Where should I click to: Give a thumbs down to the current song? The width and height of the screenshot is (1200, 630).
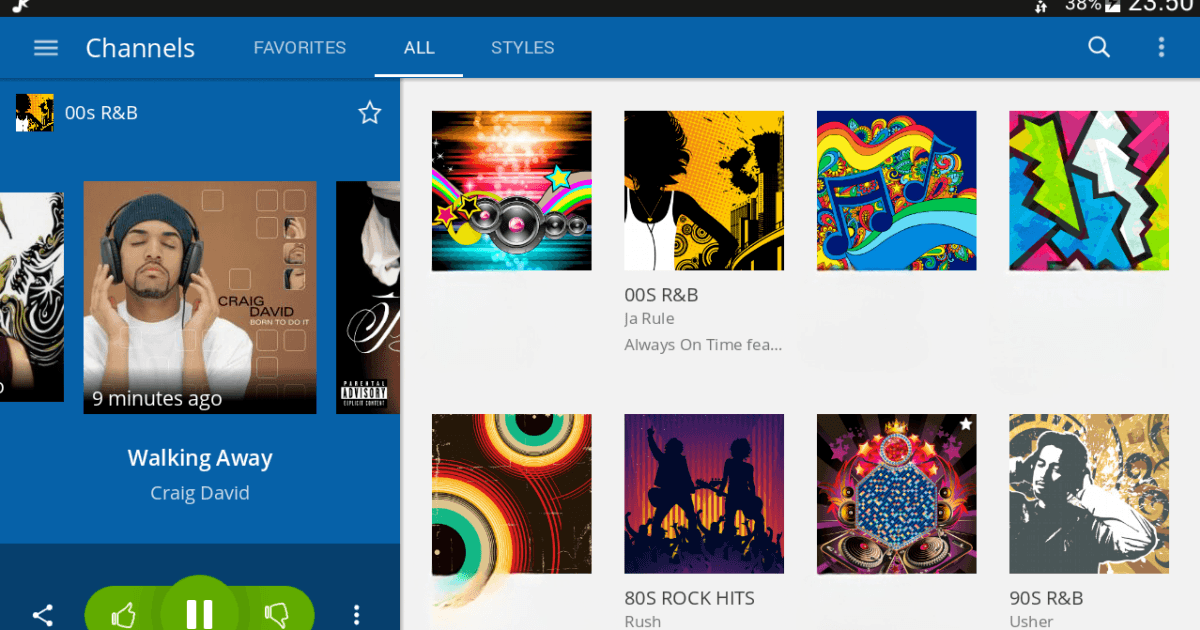click(276, 614)
